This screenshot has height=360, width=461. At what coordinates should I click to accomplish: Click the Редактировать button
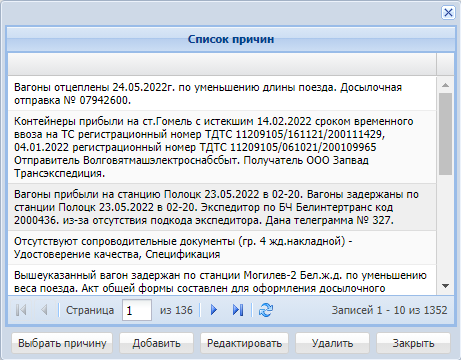pos(244,343)
